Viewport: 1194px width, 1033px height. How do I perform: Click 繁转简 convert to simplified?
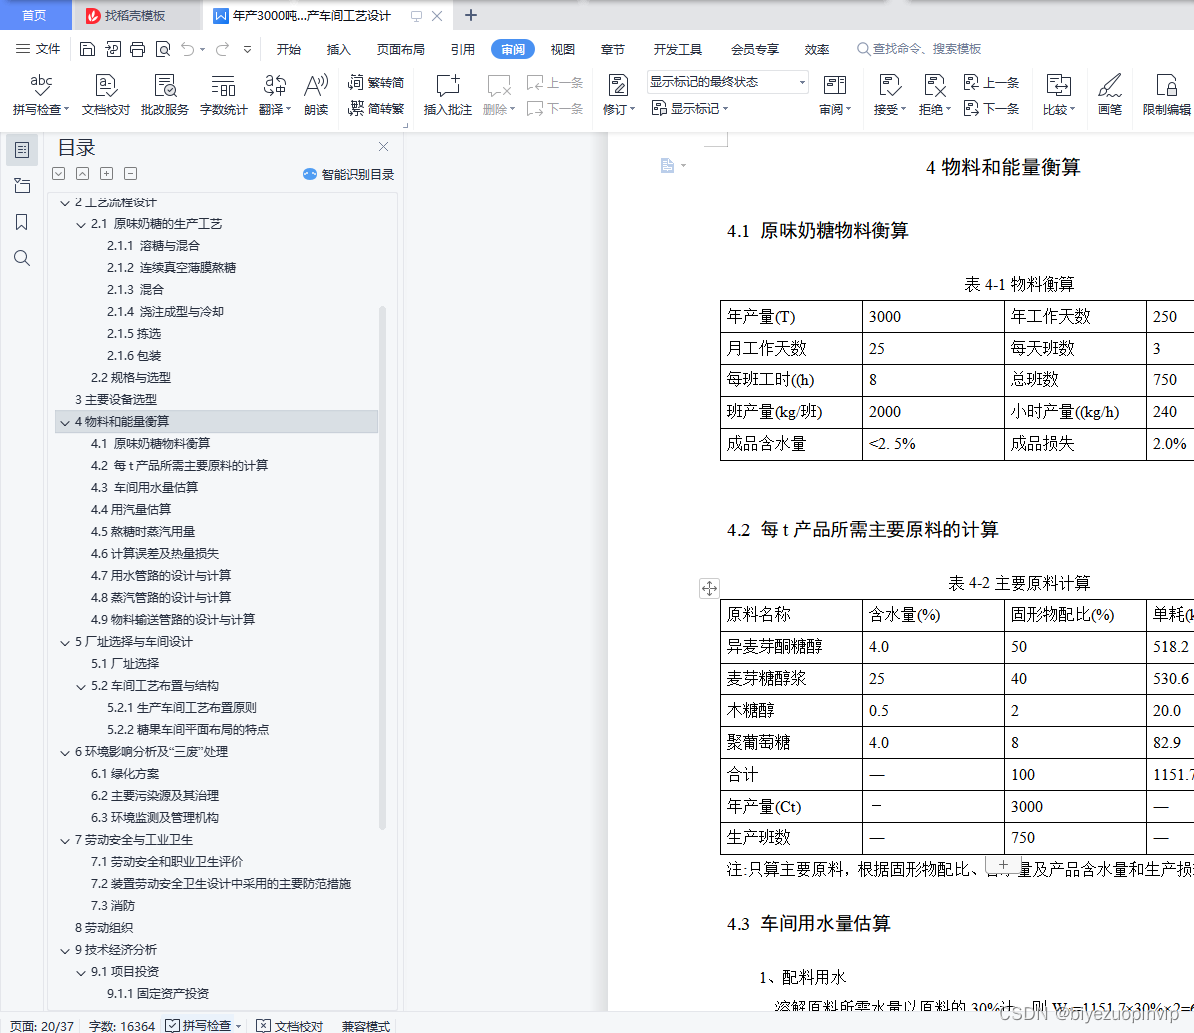(x=376, y=82)
